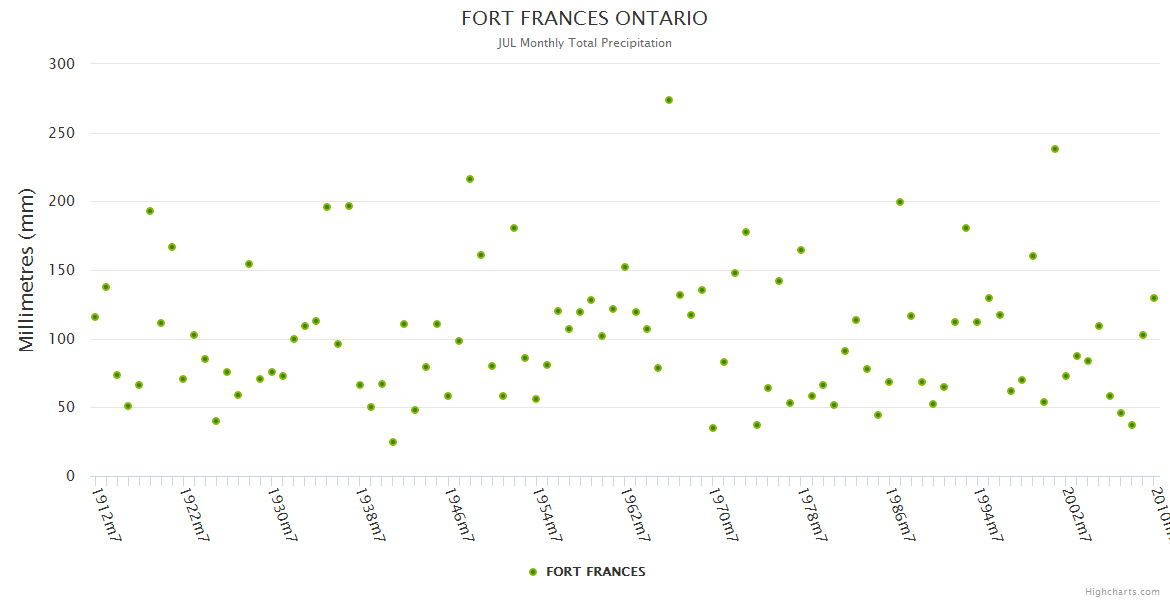
Task: Click the 1970m7 x-axis label
Action: pos(724,514)
